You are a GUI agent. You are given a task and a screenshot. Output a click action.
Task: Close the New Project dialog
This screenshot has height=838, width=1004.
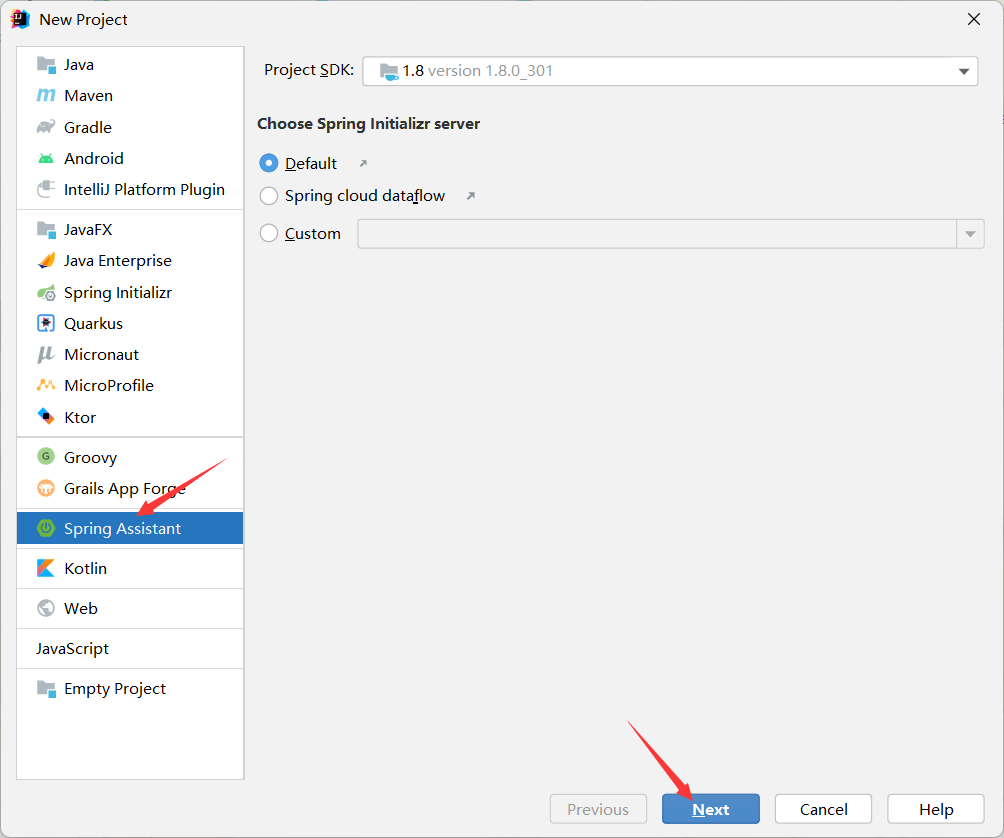[974, 19]
